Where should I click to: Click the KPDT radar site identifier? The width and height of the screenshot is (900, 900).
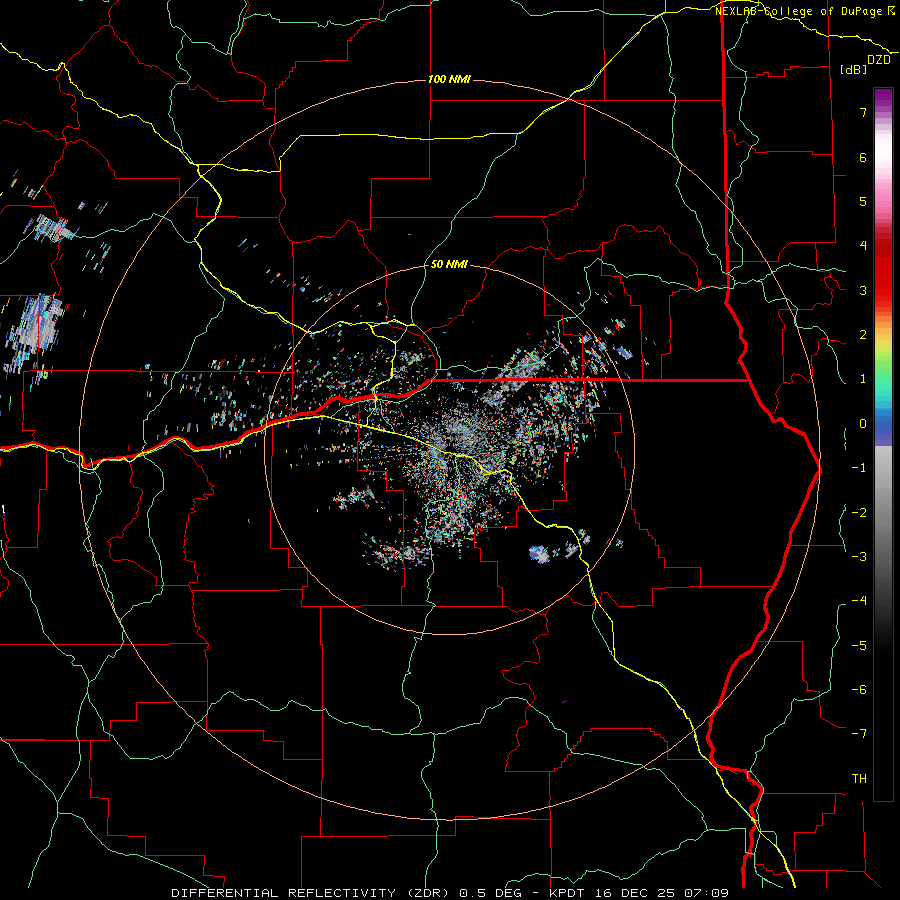coord(569,893)
